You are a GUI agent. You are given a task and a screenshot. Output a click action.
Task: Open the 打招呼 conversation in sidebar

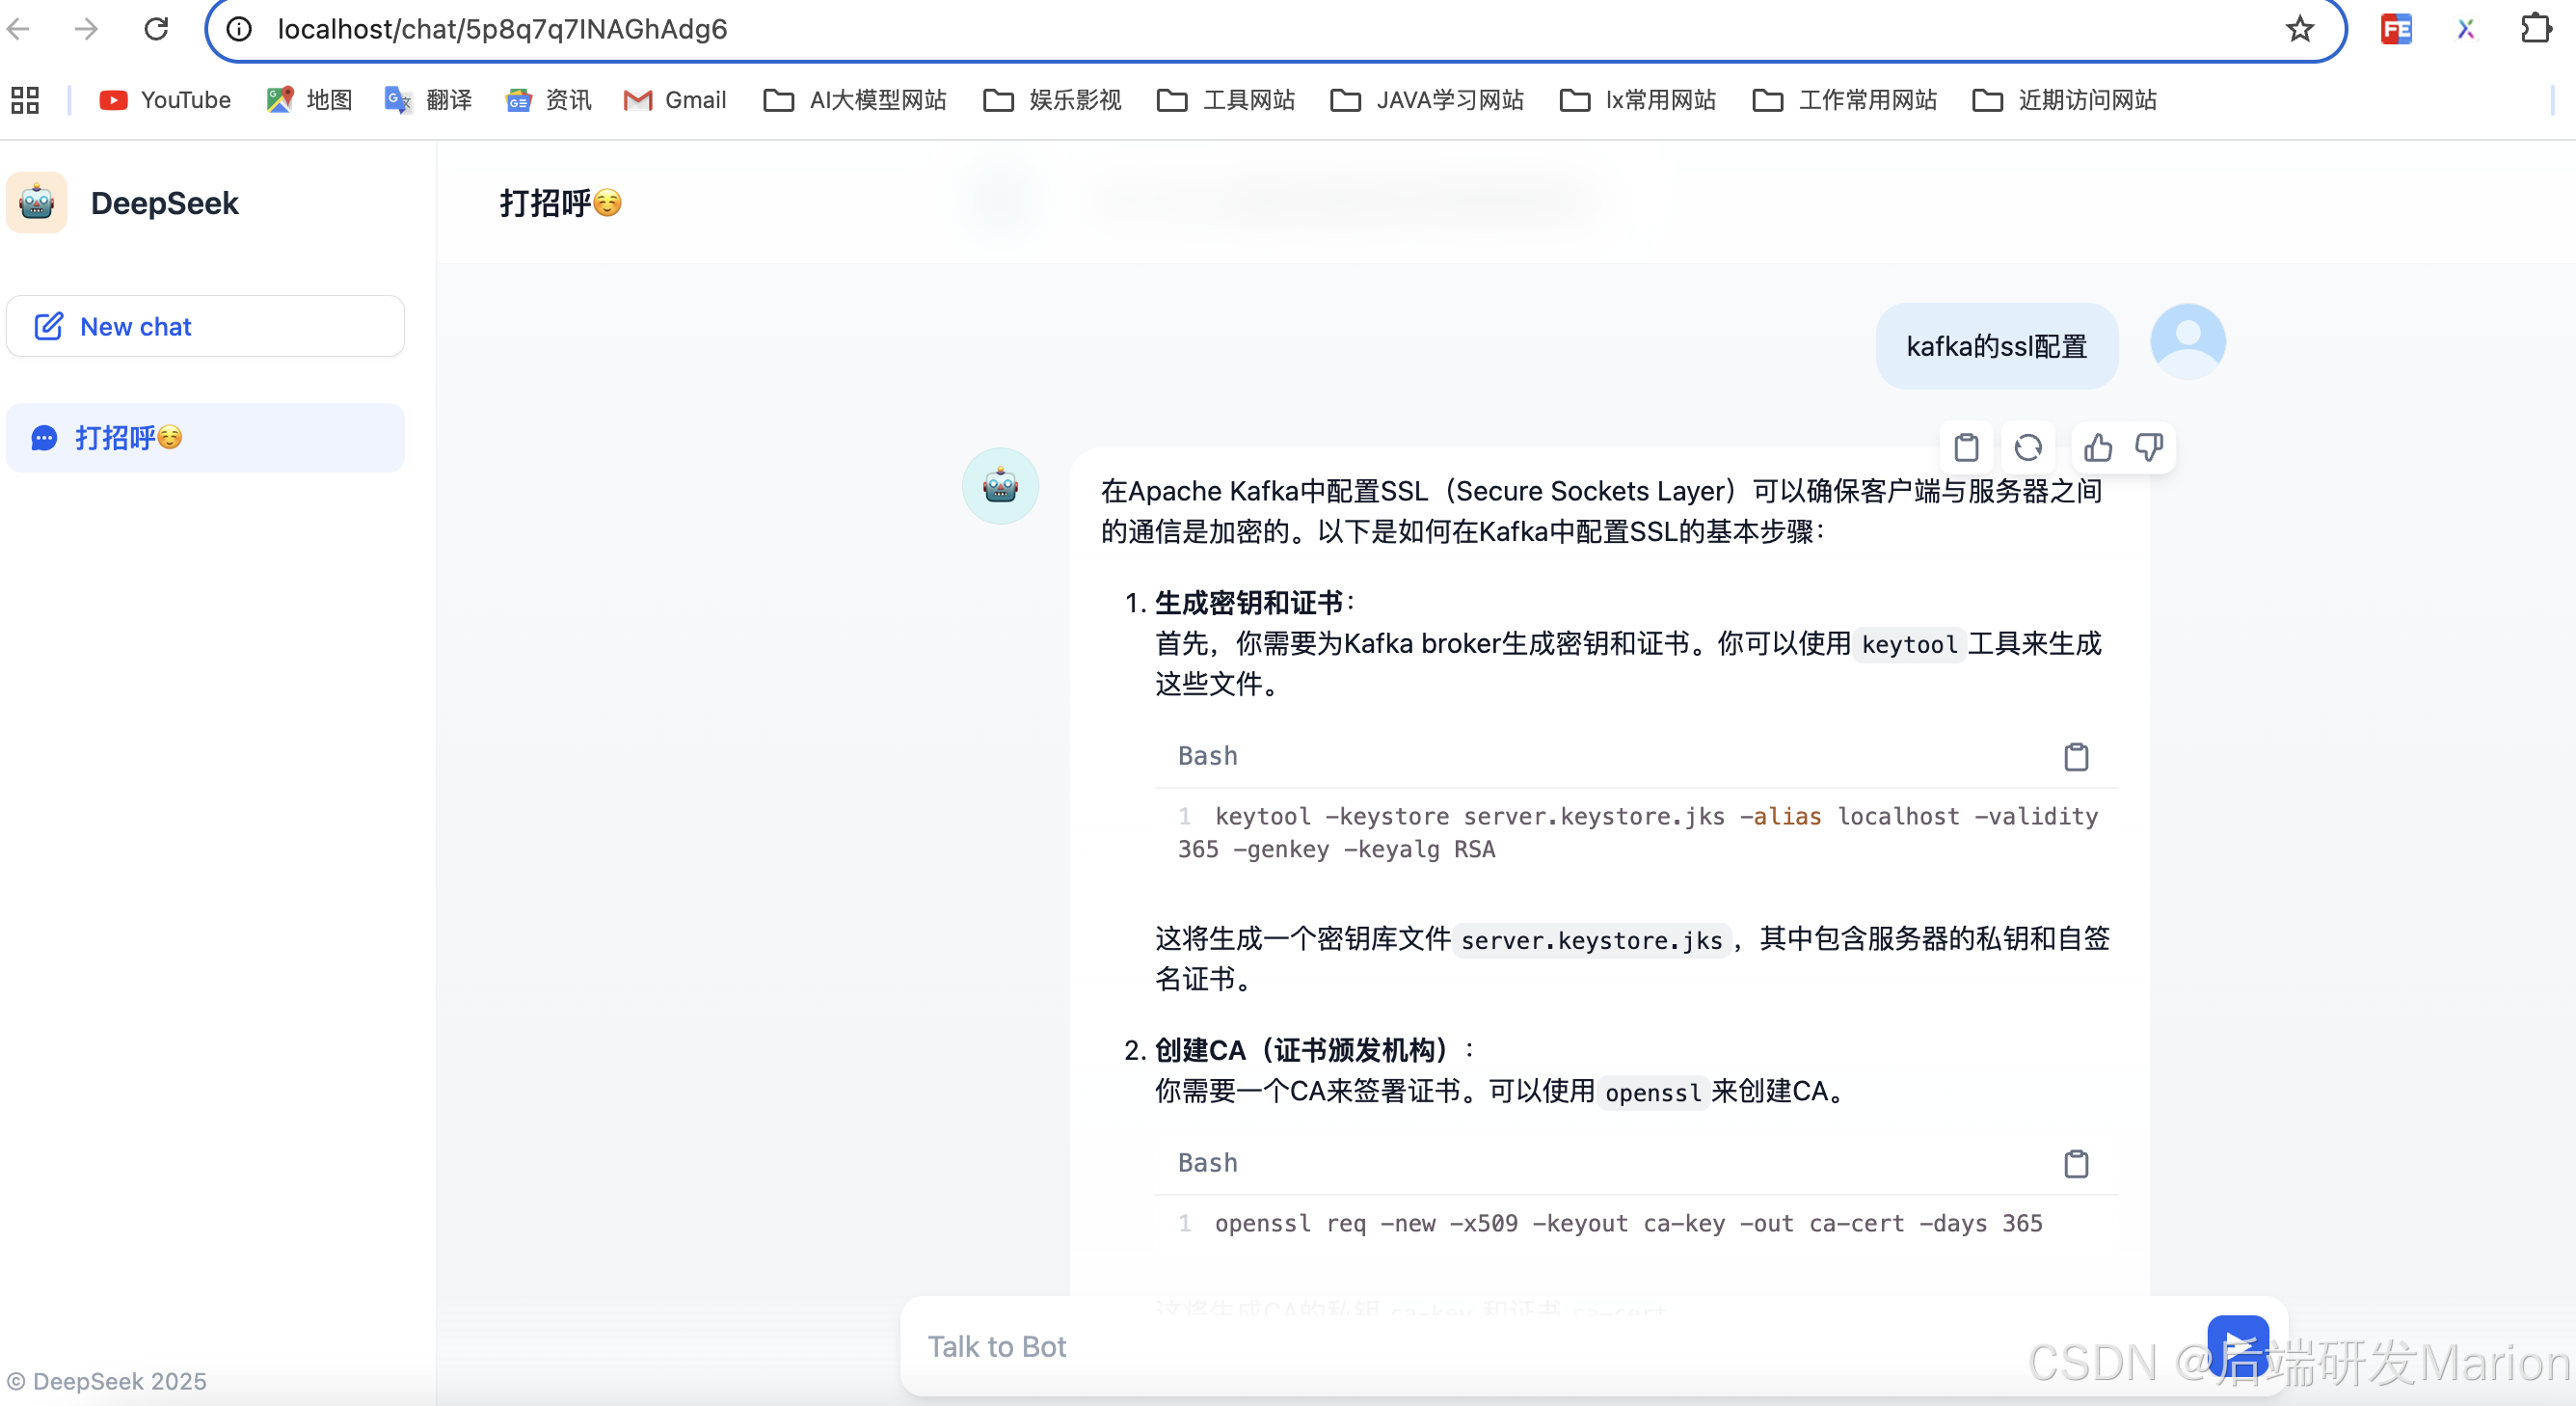point(205,438)
